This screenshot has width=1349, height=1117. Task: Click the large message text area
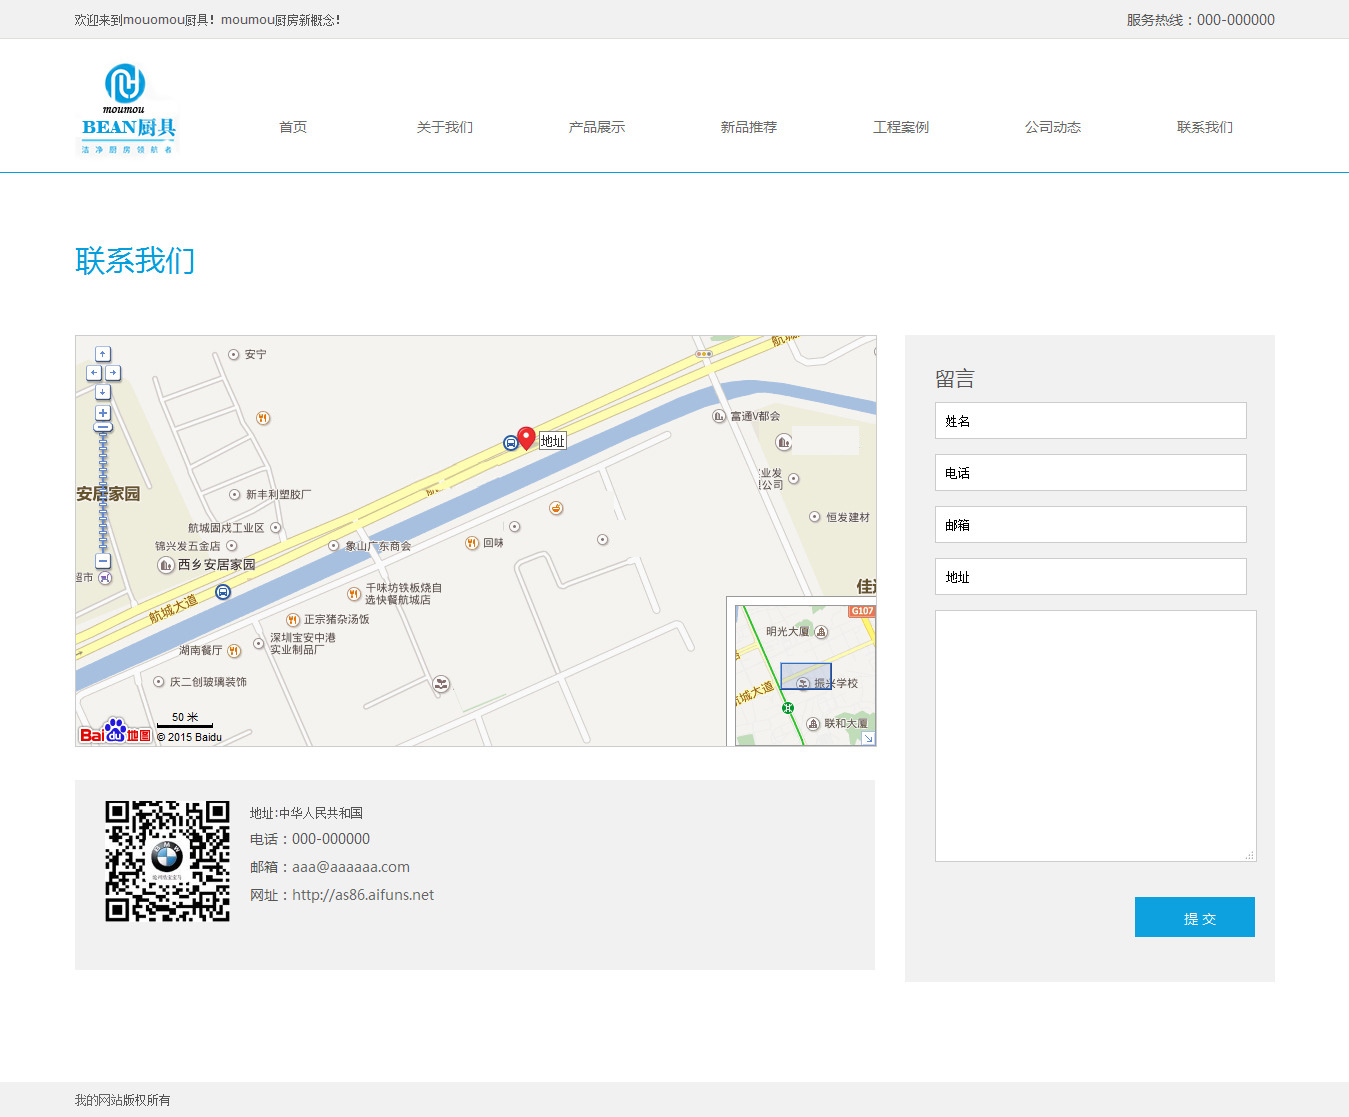coord(1095,736)
